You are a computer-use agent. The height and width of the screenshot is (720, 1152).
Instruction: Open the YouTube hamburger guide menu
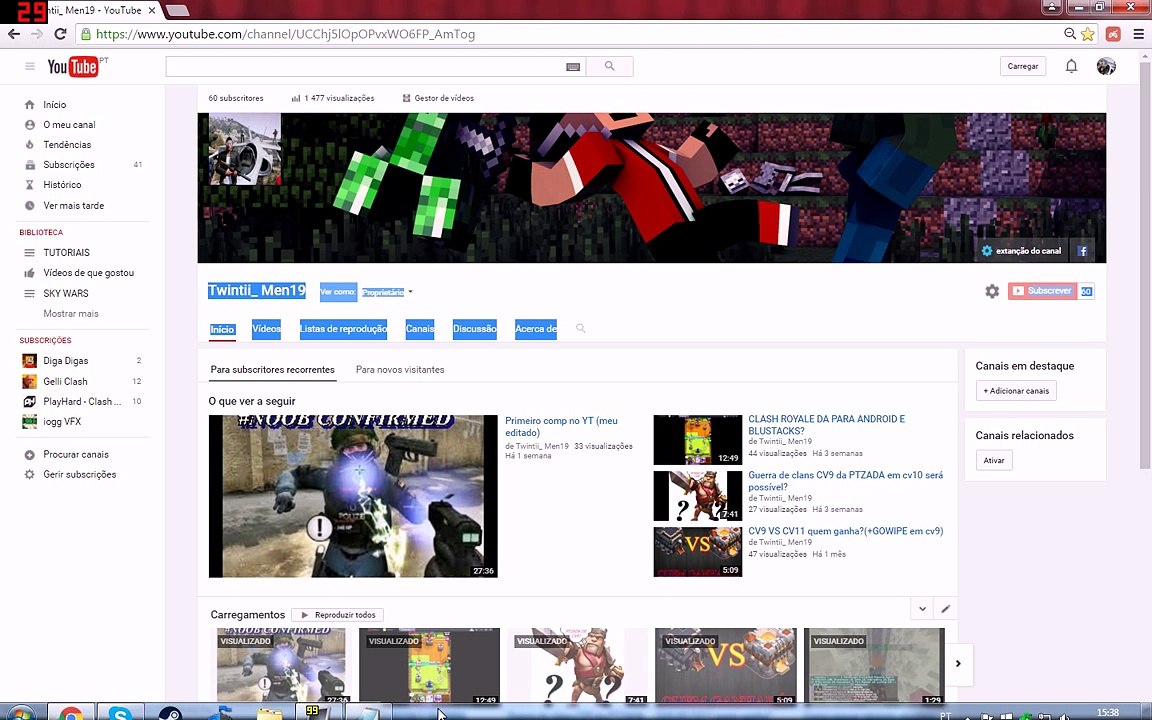(x=29, y=66)
